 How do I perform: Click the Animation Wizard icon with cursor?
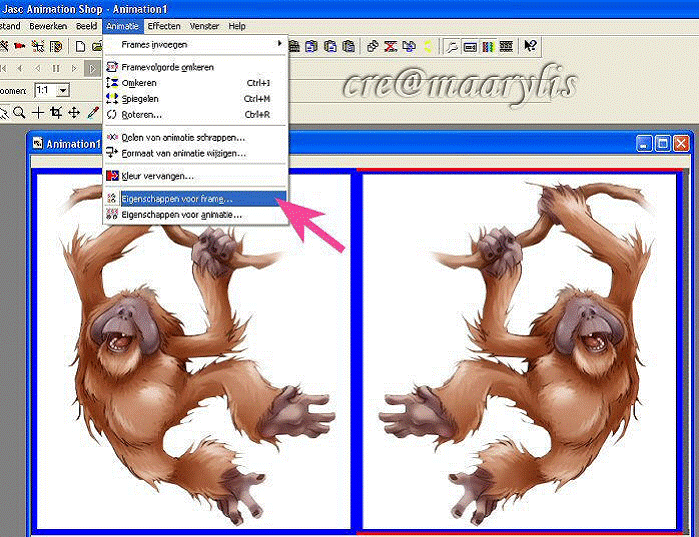pyautogui.click(x=38, y=46)
